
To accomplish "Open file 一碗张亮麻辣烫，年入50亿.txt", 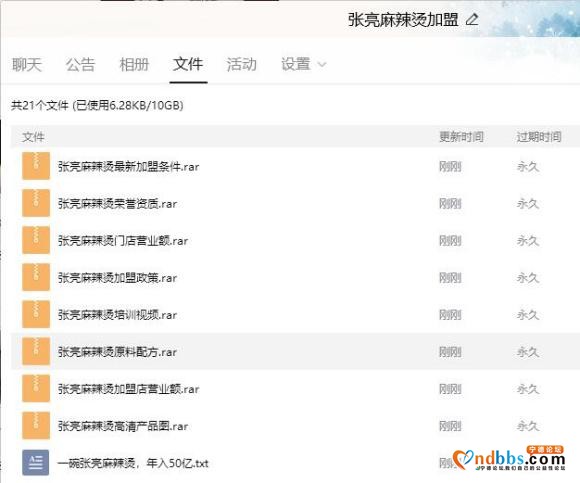I will pos(133,463).
